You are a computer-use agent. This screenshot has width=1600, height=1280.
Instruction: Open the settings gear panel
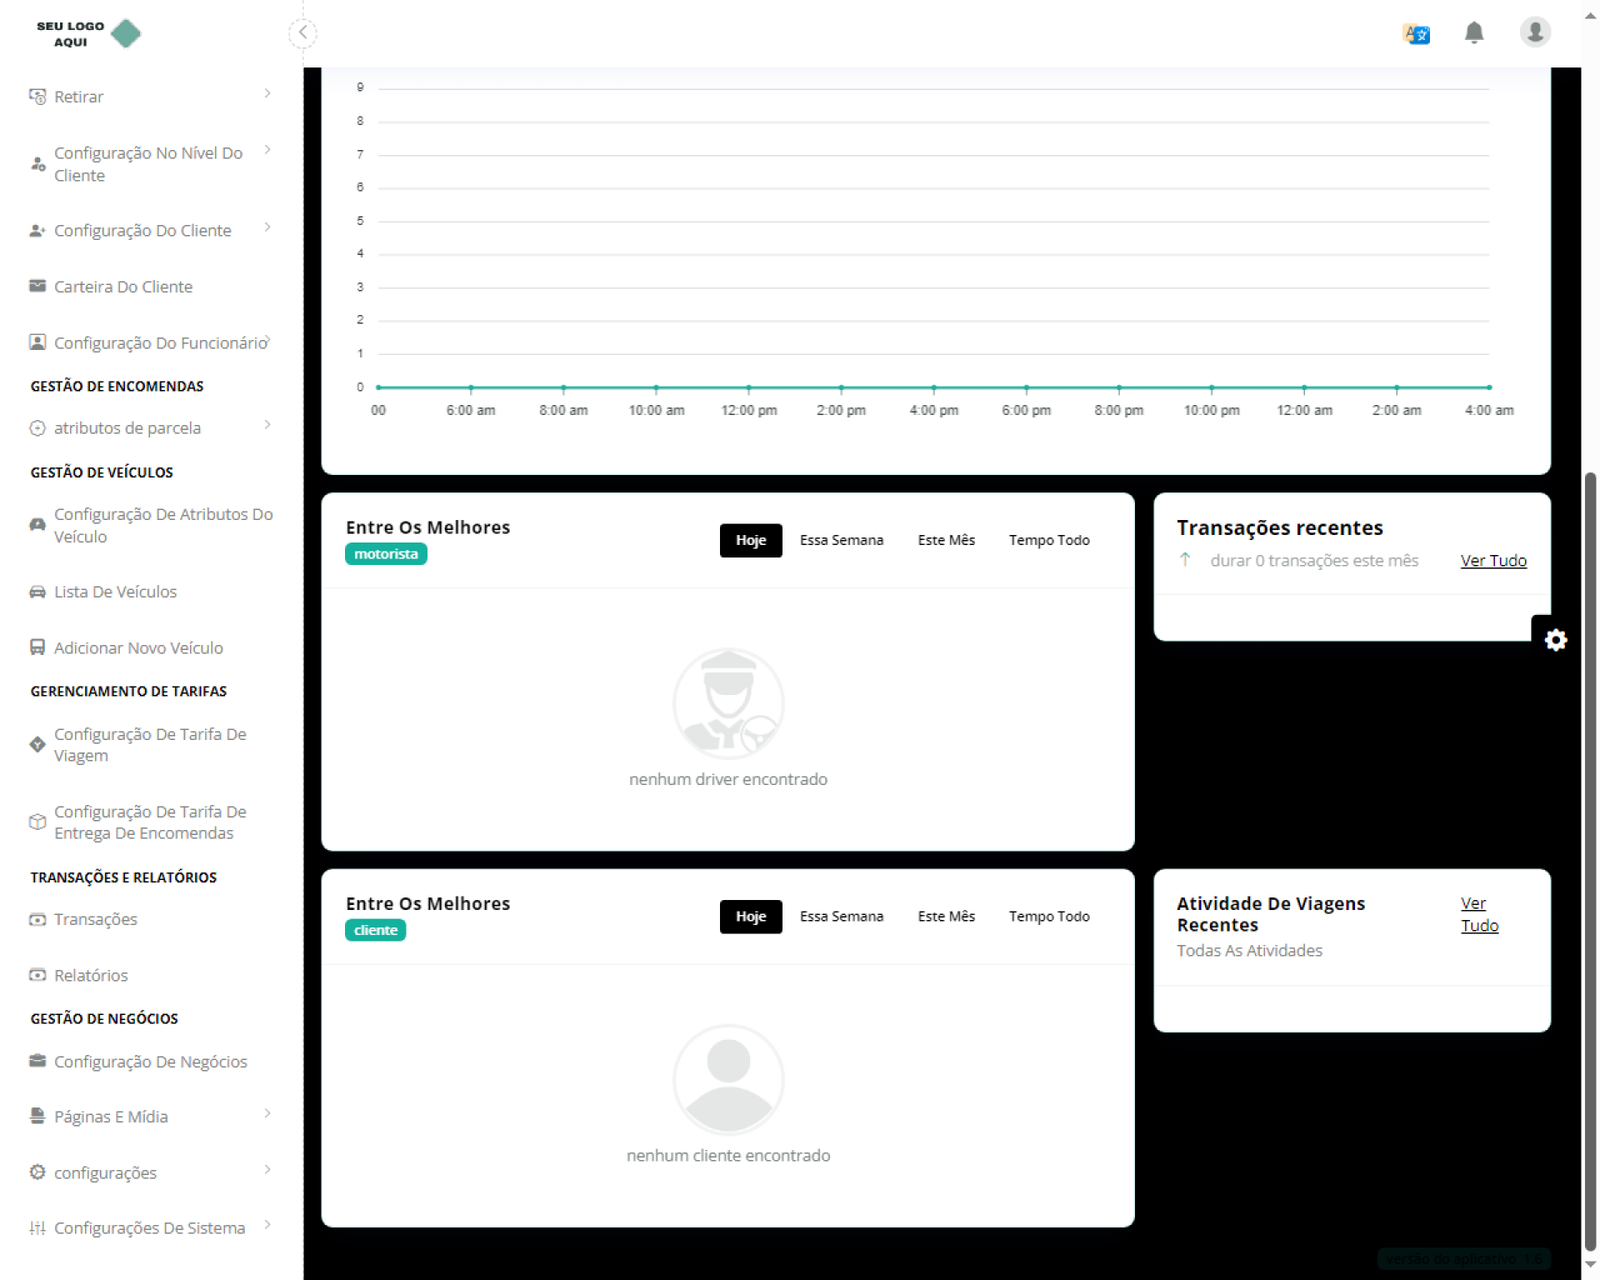click(x=1555, y=640)
